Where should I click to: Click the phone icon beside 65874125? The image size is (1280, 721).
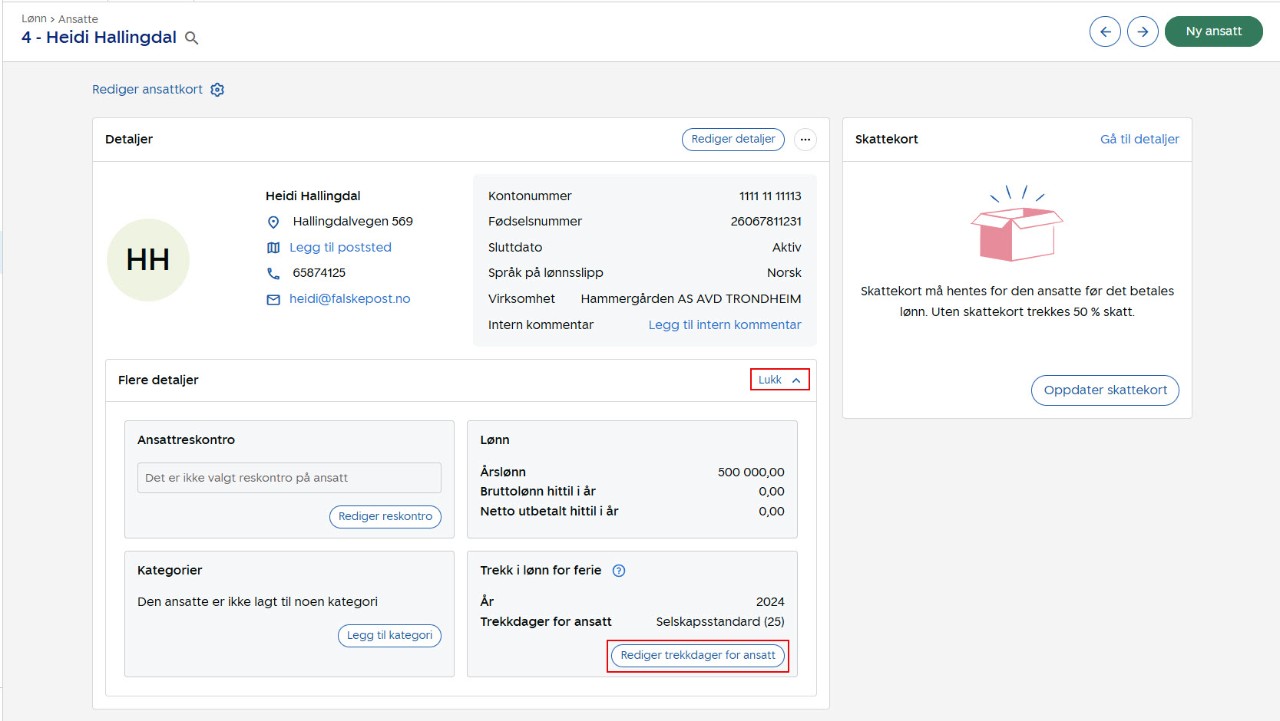pyautogui.click(x=273, y=273)
